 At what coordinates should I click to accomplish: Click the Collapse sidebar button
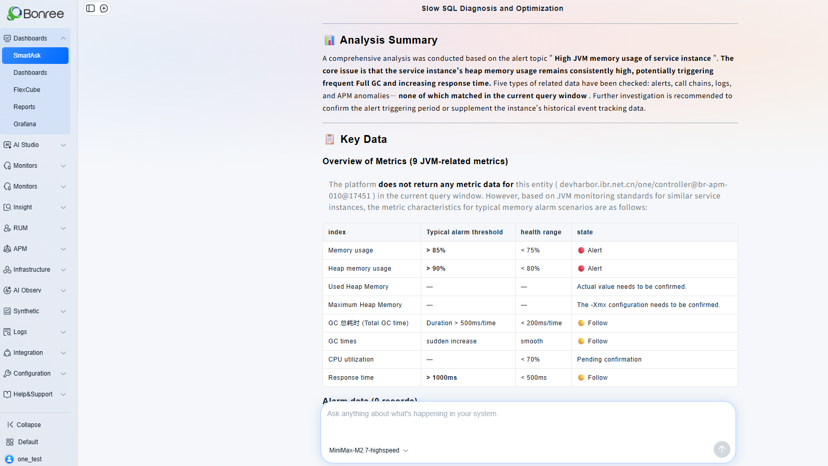24,425
